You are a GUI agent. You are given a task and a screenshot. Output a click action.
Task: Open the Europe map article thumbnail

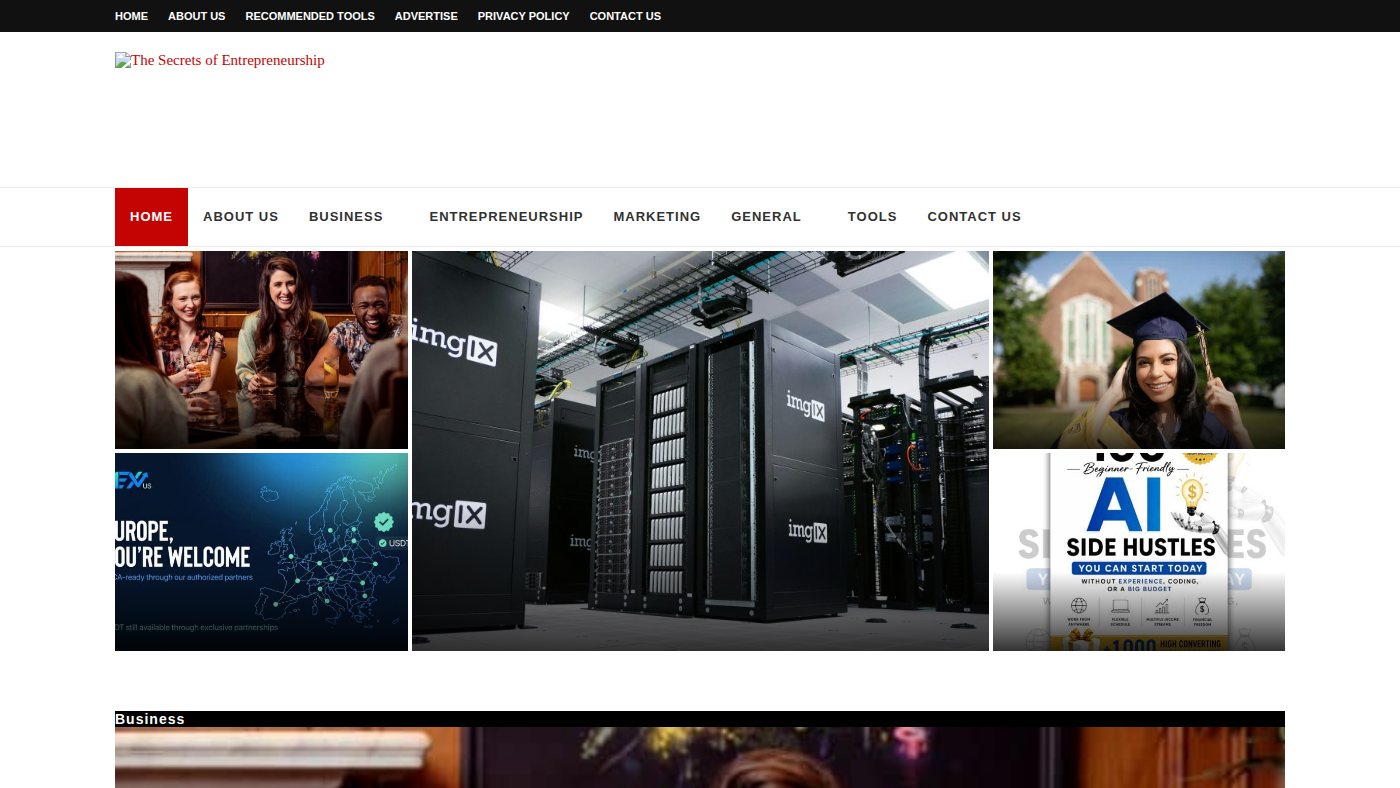[x=261, y=552]
